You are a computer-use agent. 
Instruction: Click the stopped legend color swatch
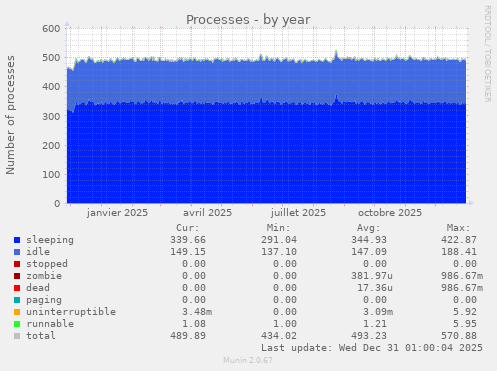pyautogui.click(x=17, y=264)
